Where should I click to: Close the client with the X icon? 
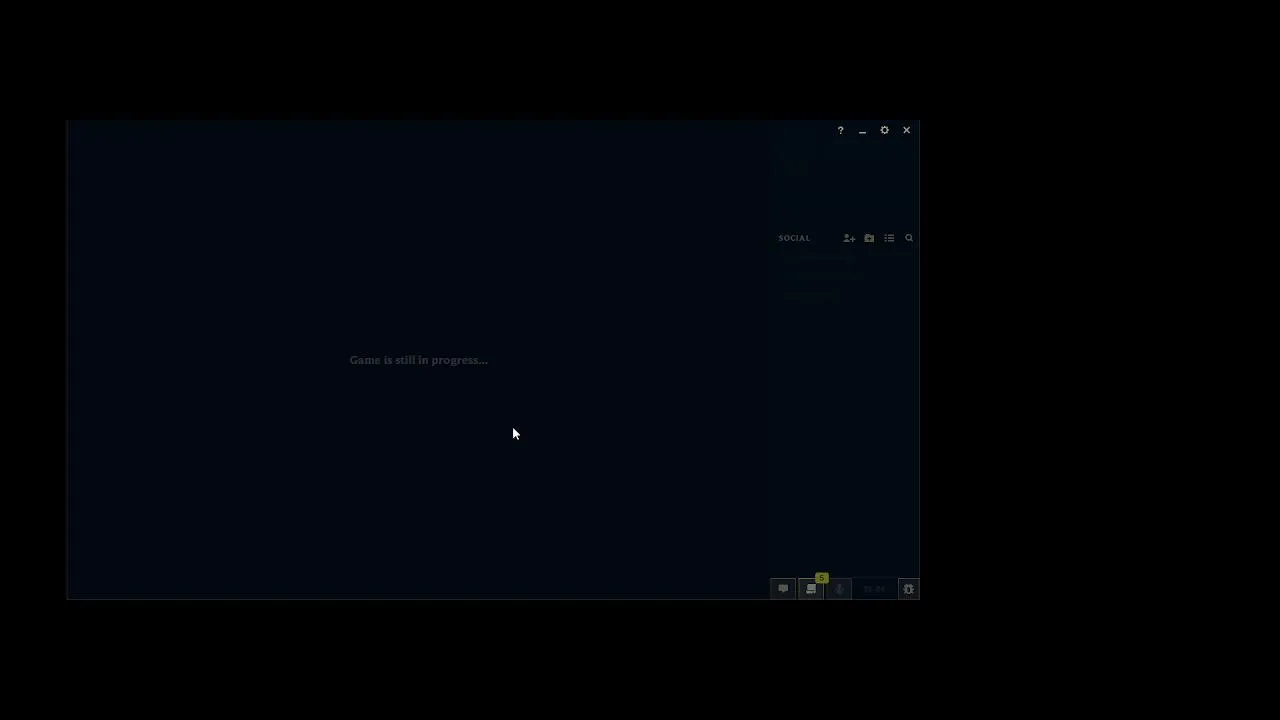pos(906,130)
